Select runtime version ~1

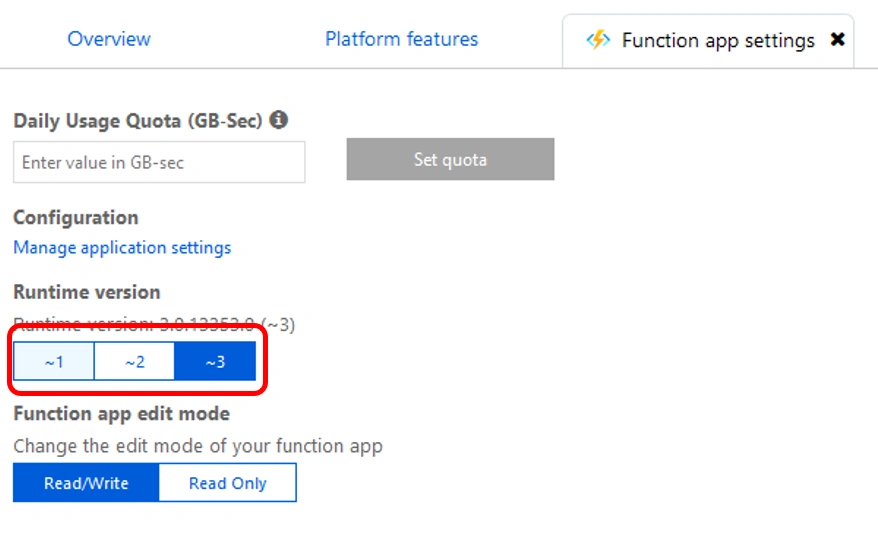54,361
